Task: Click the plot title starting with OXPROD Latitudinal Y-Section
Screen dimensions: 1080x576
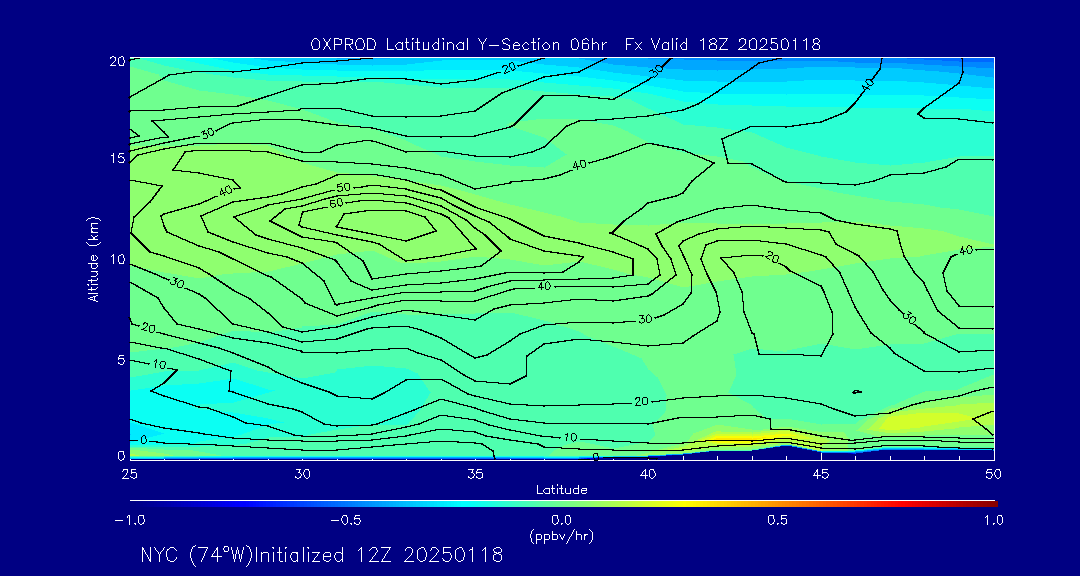Action: tap(565, 45)
